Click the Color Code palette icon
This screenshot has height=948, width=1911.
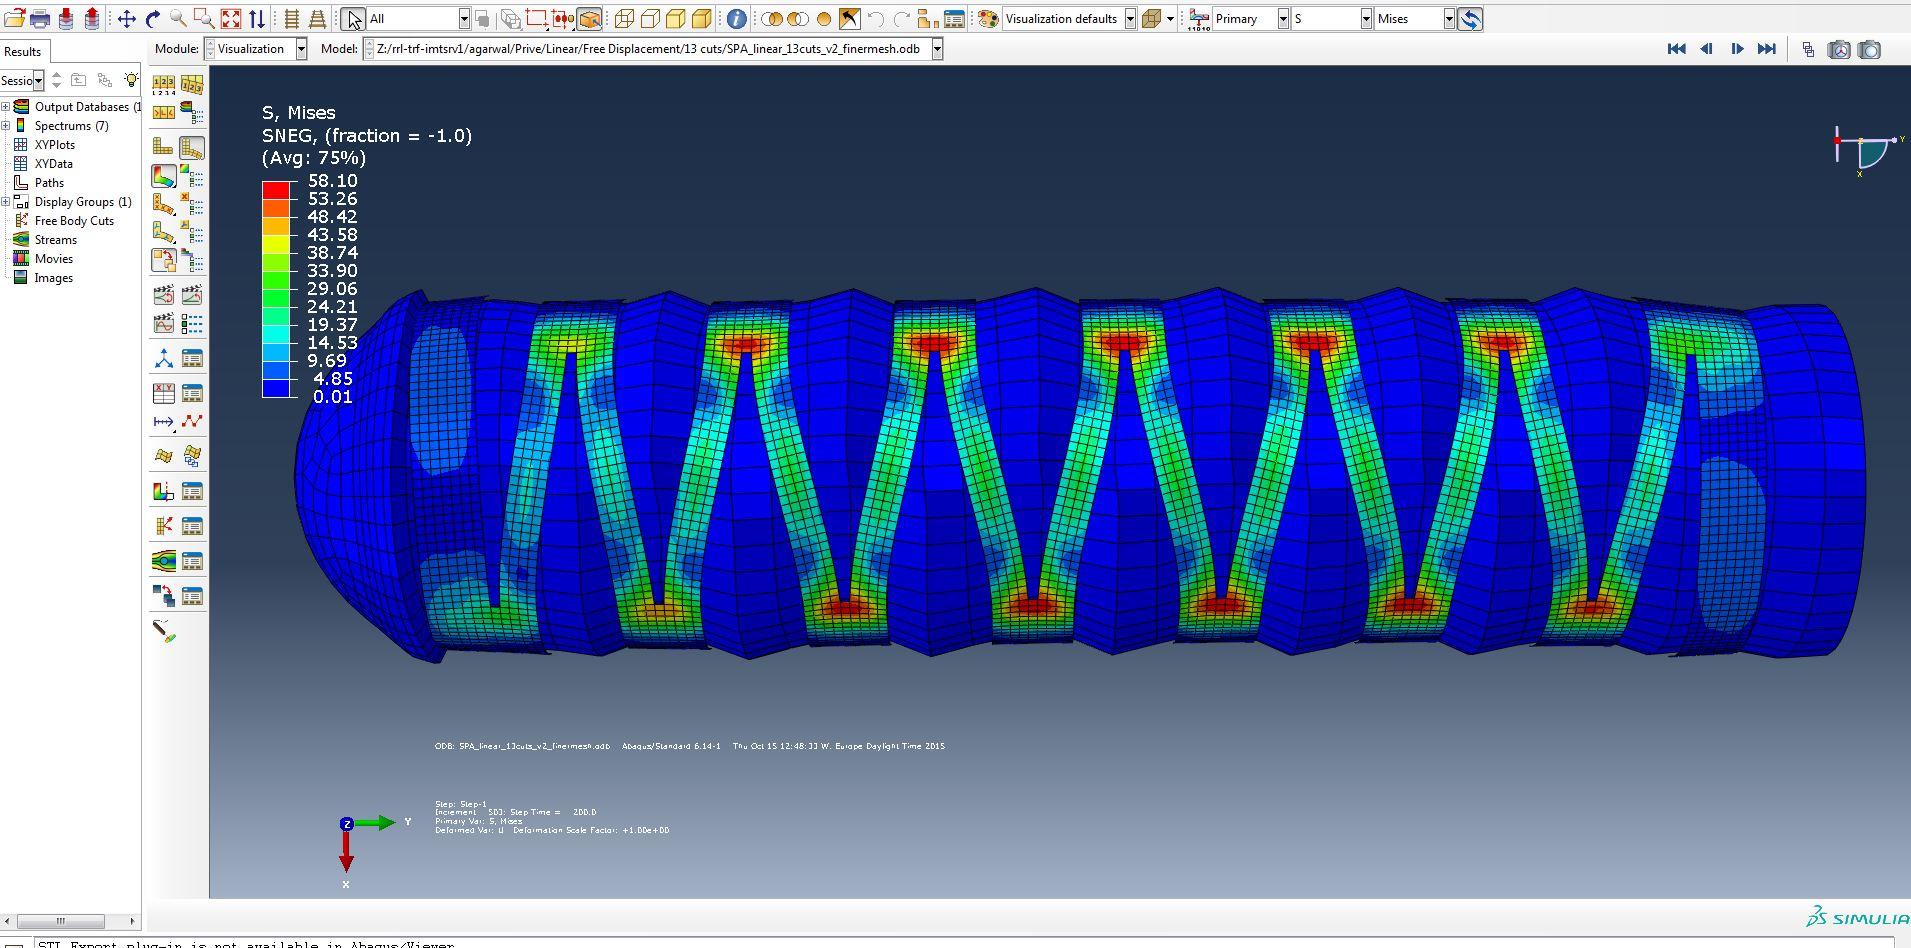pyautogui.click(x=987, y=18)
